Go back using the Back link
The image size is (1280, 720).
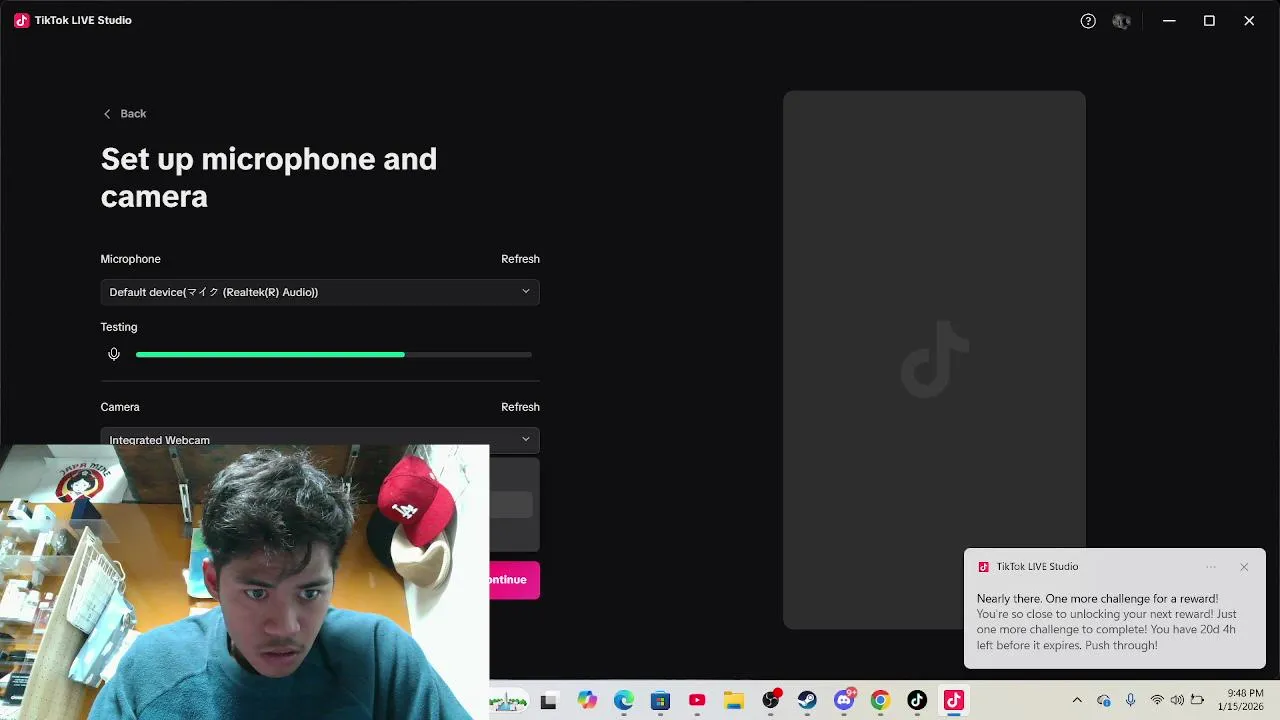(x=125, y=114)
